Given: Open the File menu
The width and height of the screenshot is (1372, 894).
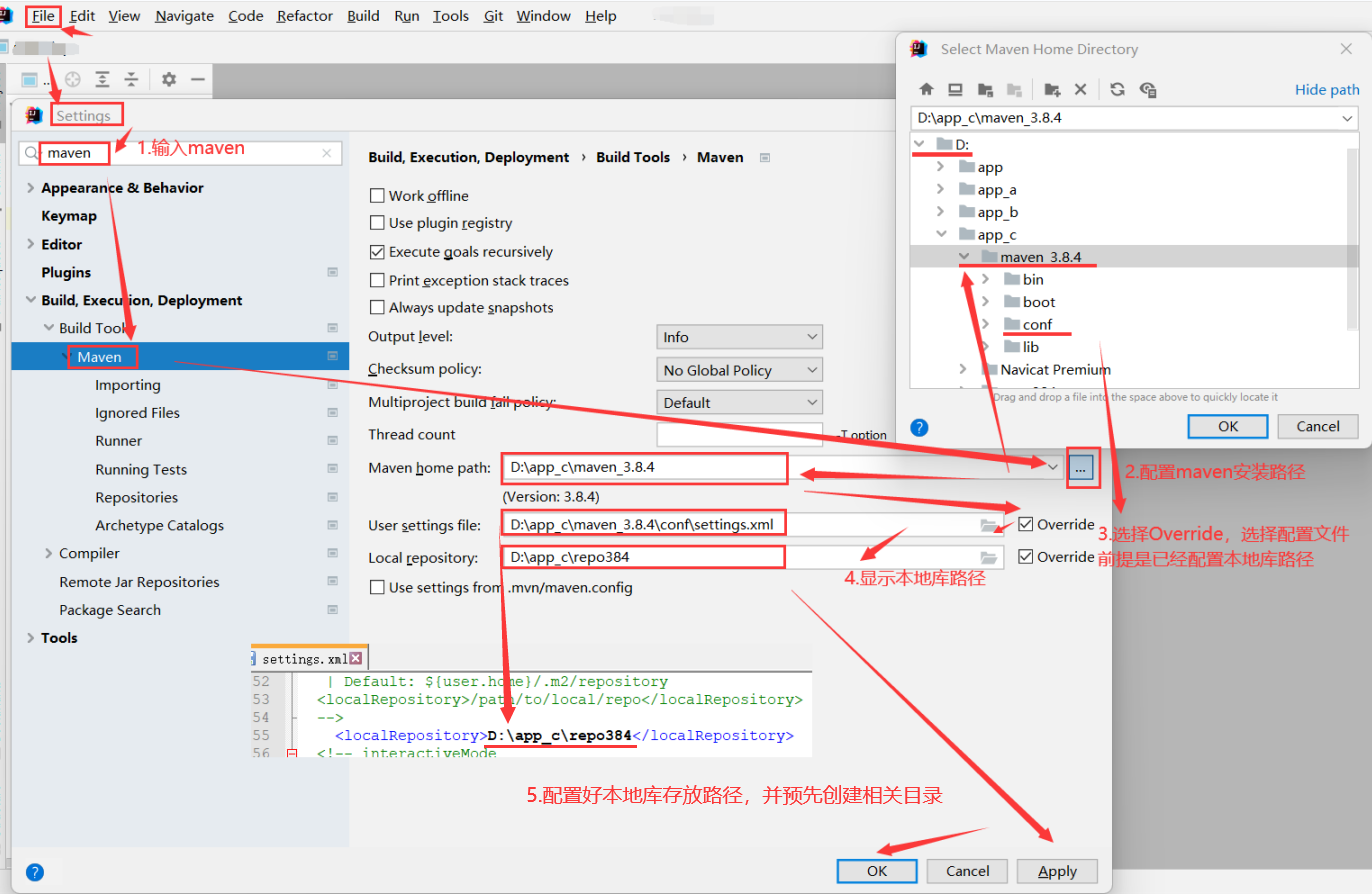Looking at the screenshot, I should [x=43, y=16].
